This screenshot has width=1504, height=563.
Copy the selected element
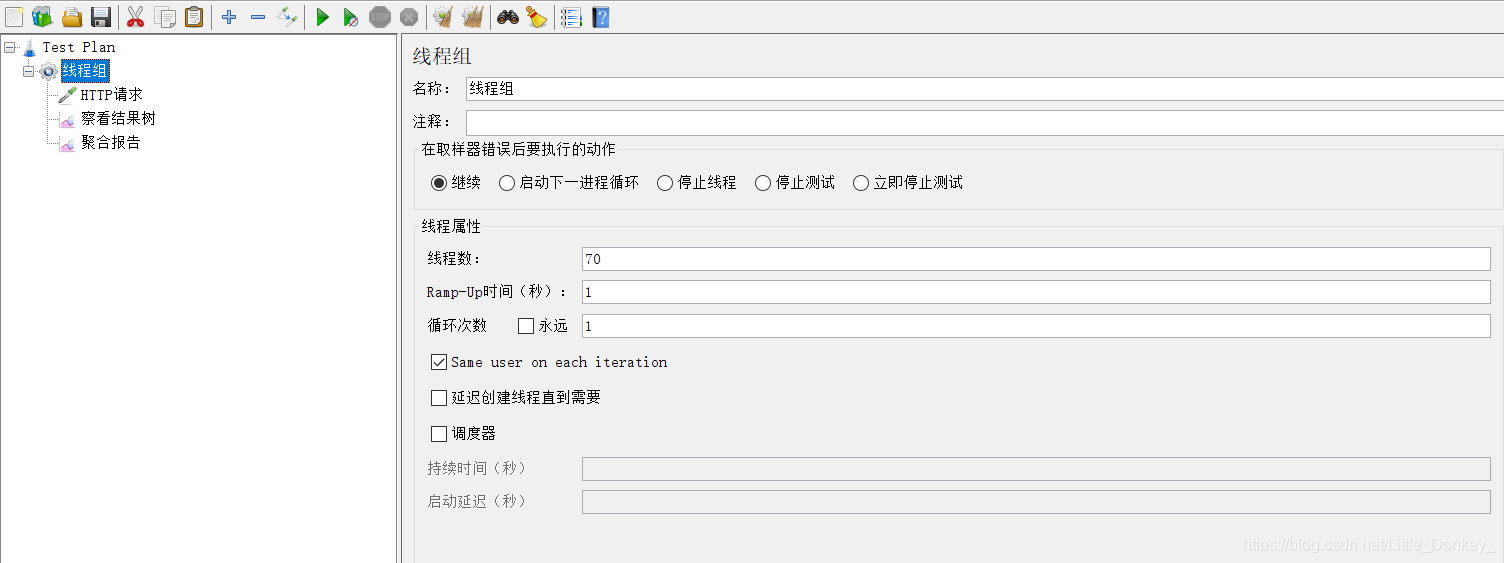point(165,17)
